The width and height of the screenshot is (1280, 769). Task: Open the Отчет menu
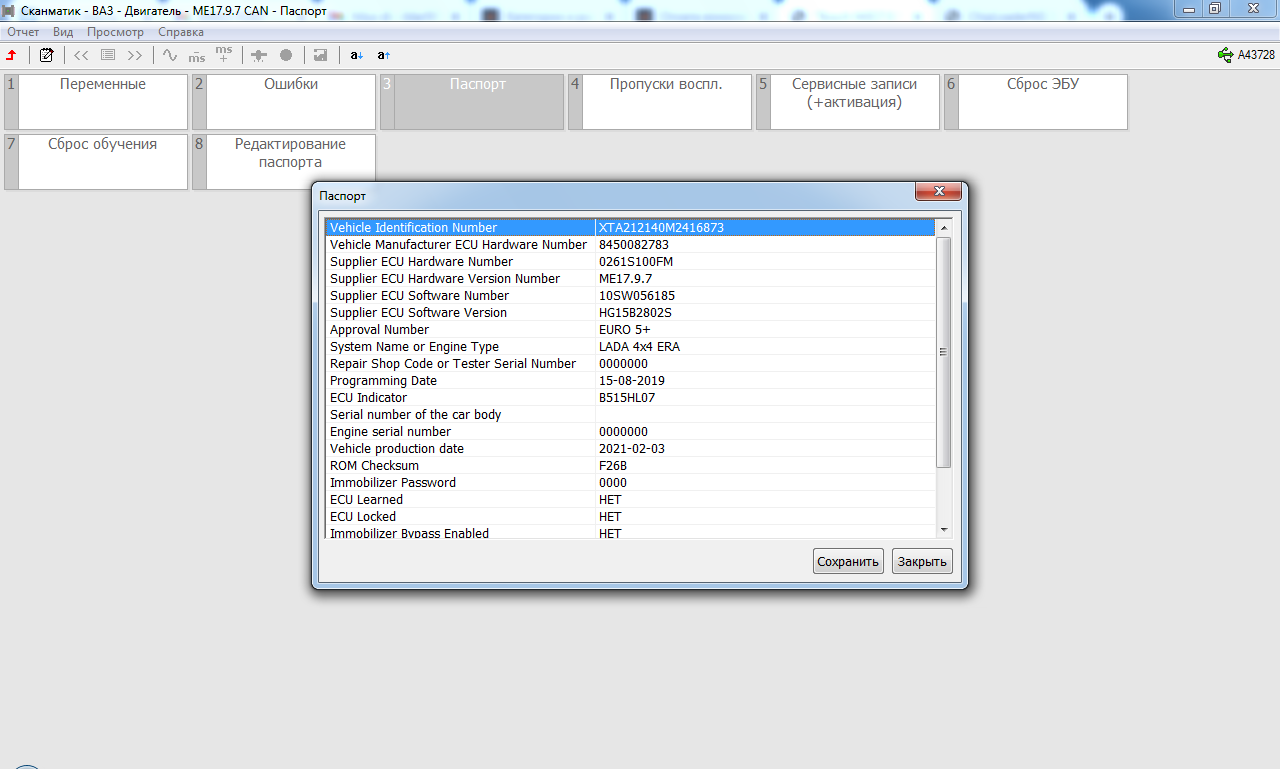[23, 32]
